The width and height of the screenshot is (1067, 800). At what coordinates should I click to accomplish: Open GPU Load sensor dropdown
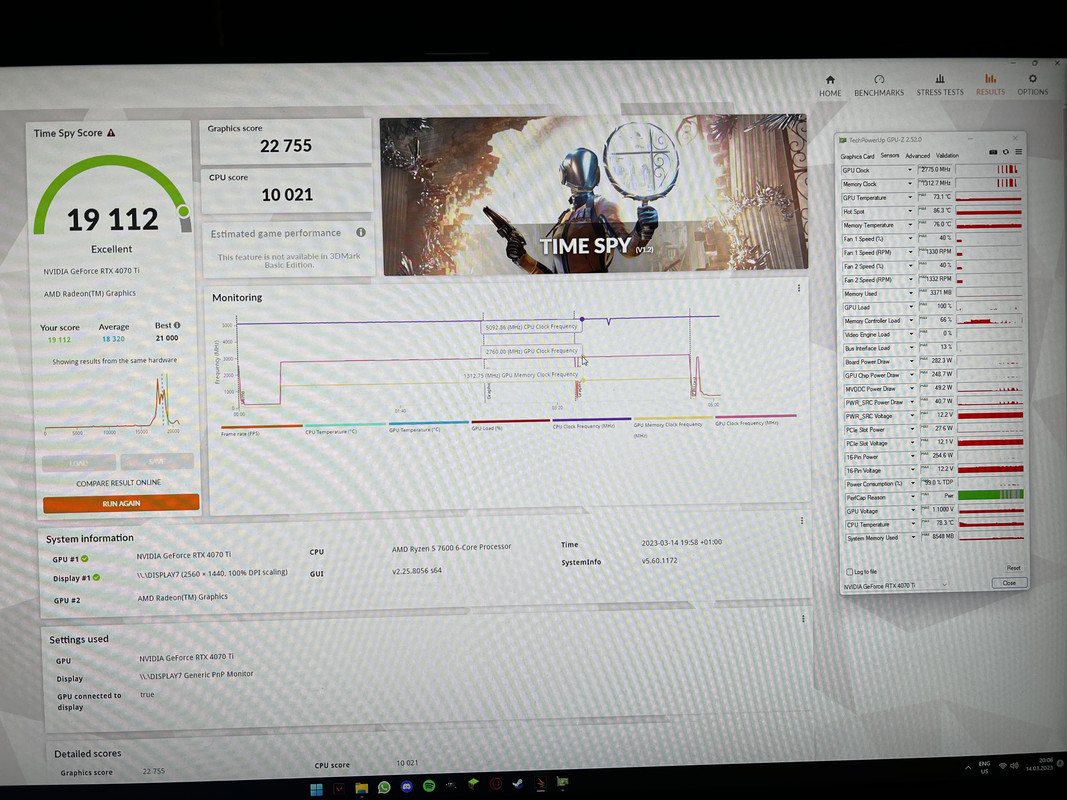click(x=911, y=307)
